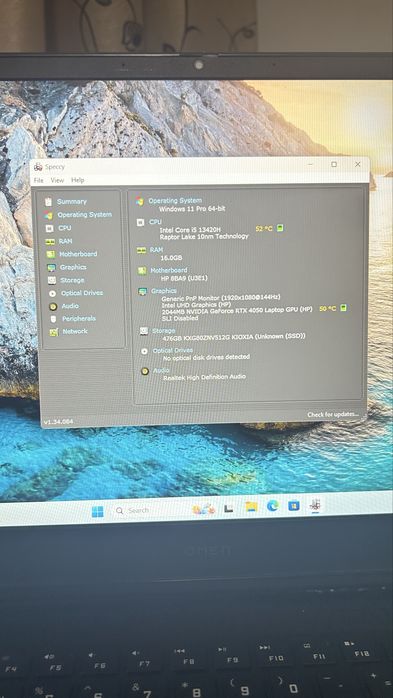Click the Summary clipboard icon in sidebar

(x=48, y=202)
